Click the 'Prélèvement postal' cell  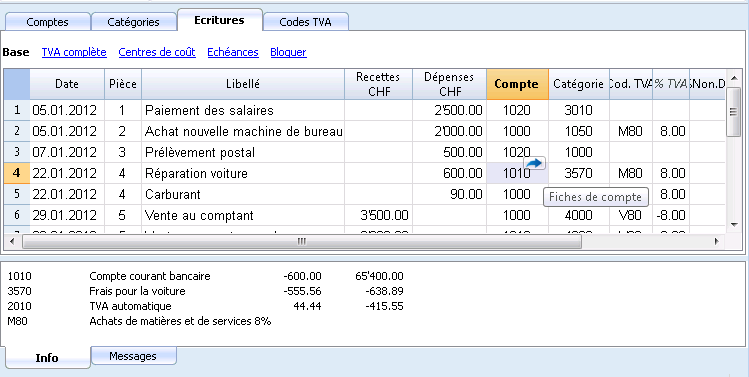point(243,152)
